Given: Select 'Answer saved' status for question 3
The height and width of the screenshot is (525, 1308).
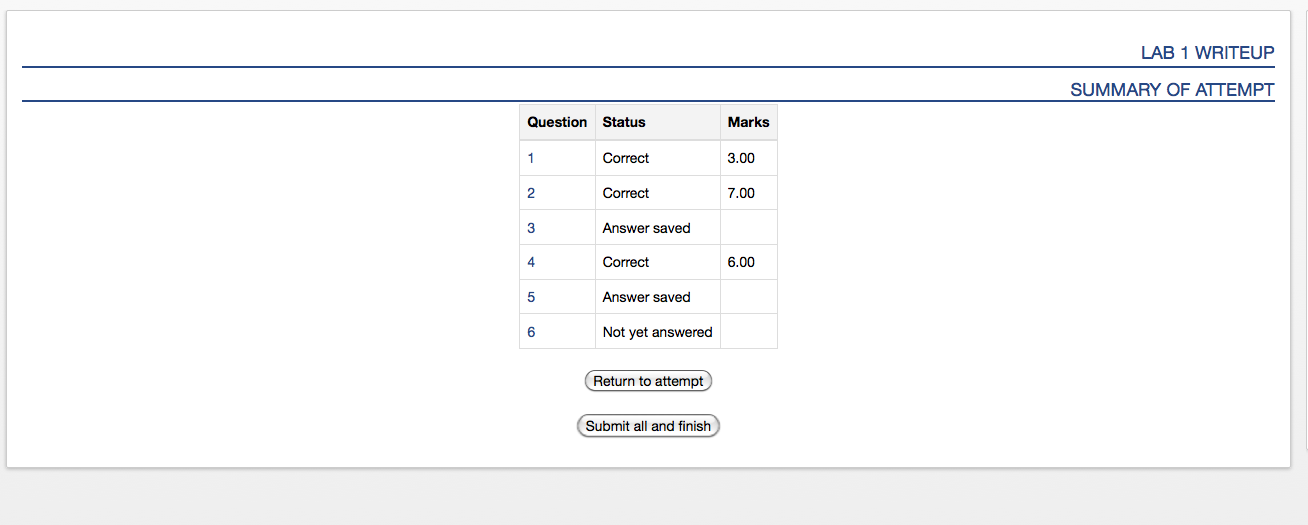Looking at the screenshot, I should click(646, 228).
